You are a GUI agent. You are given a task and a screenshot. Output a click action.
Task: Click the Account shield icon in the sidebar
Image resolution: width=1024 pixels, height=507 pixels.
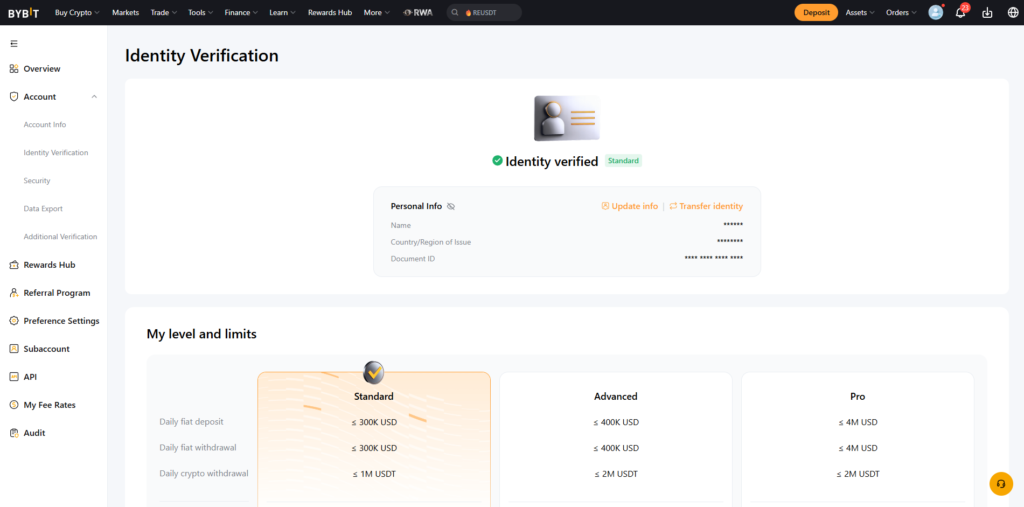coord(14,97)
